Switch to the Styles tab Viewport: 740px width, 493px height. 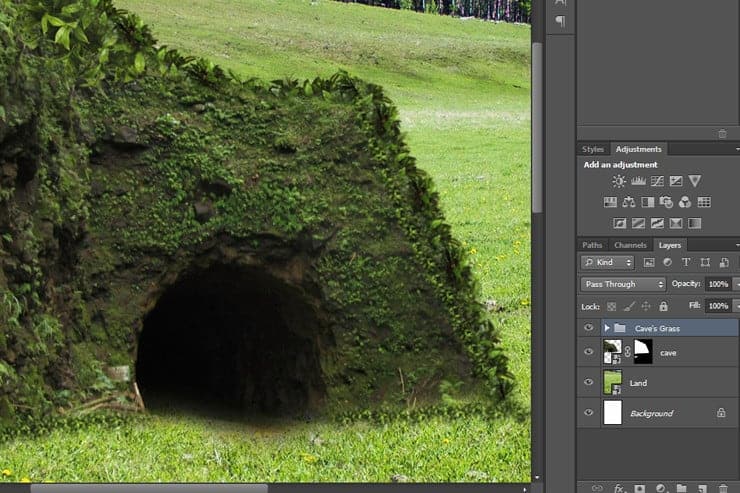tap(593, 149)
